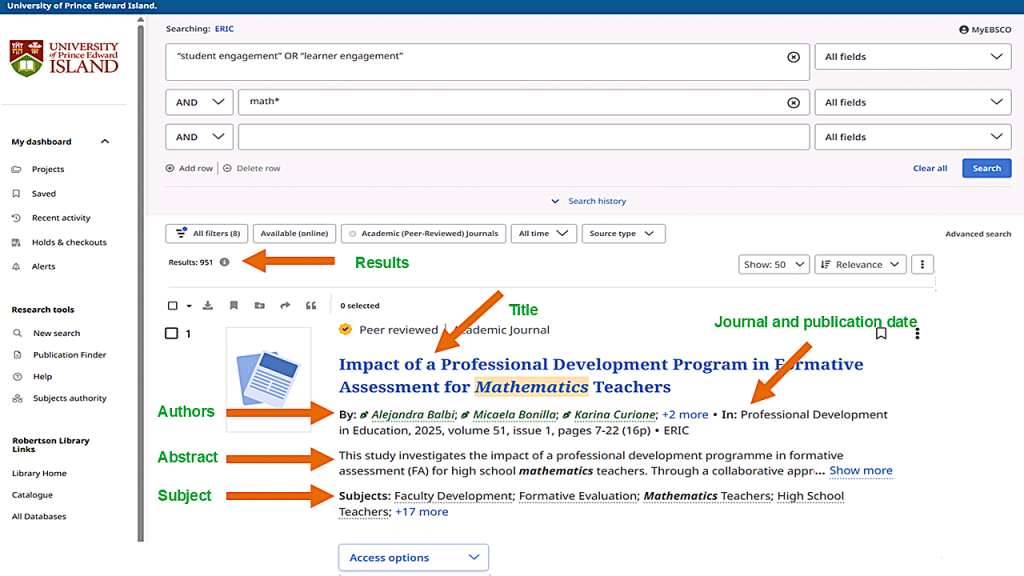
Task: Open the first row's All fields dropdown
Action: [913, 57]
